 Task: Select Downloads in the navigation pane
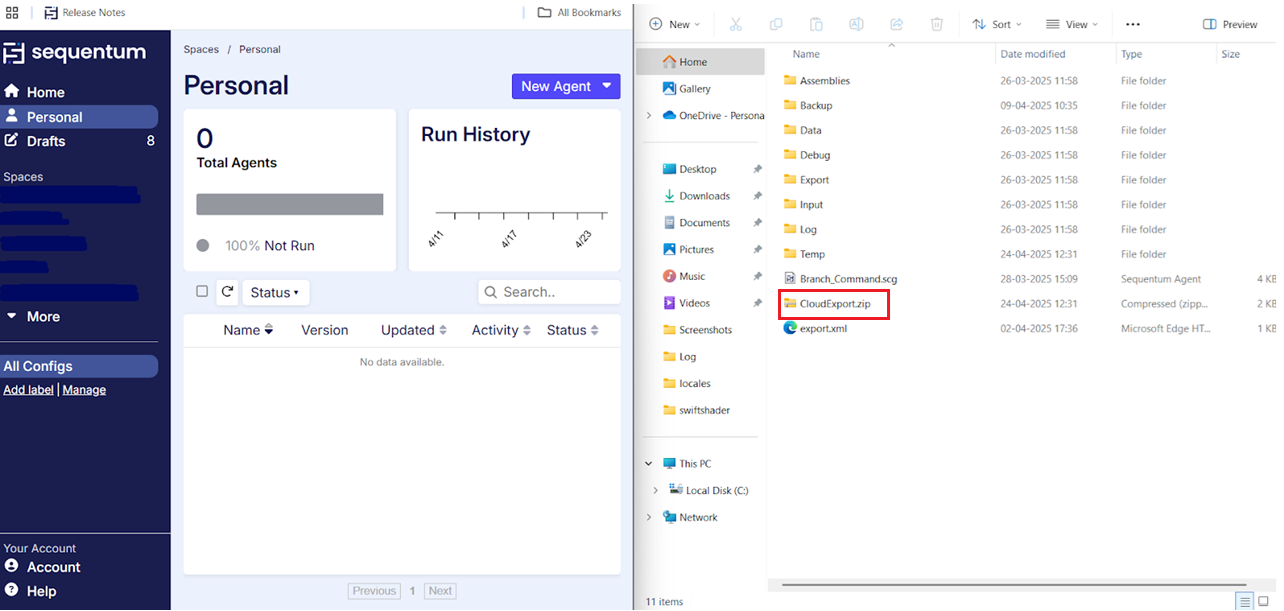coord(704,196)
